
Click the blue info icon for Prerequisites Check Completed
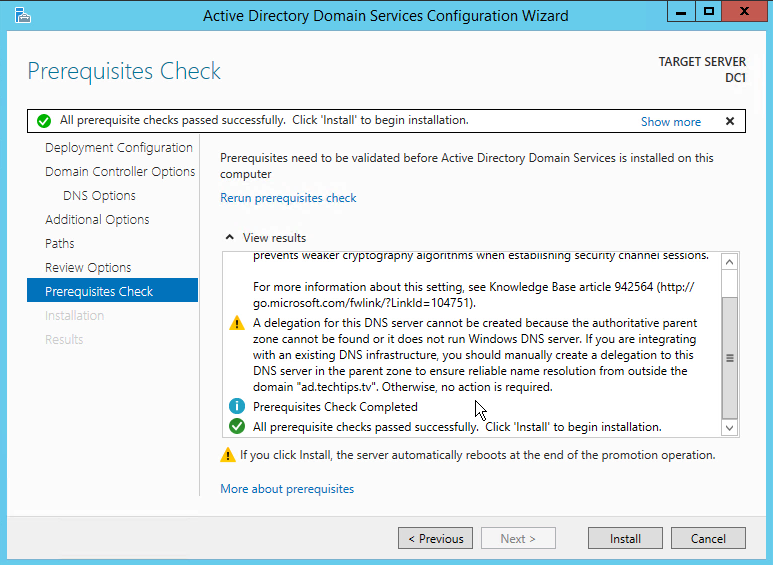[x=237, y=406]
